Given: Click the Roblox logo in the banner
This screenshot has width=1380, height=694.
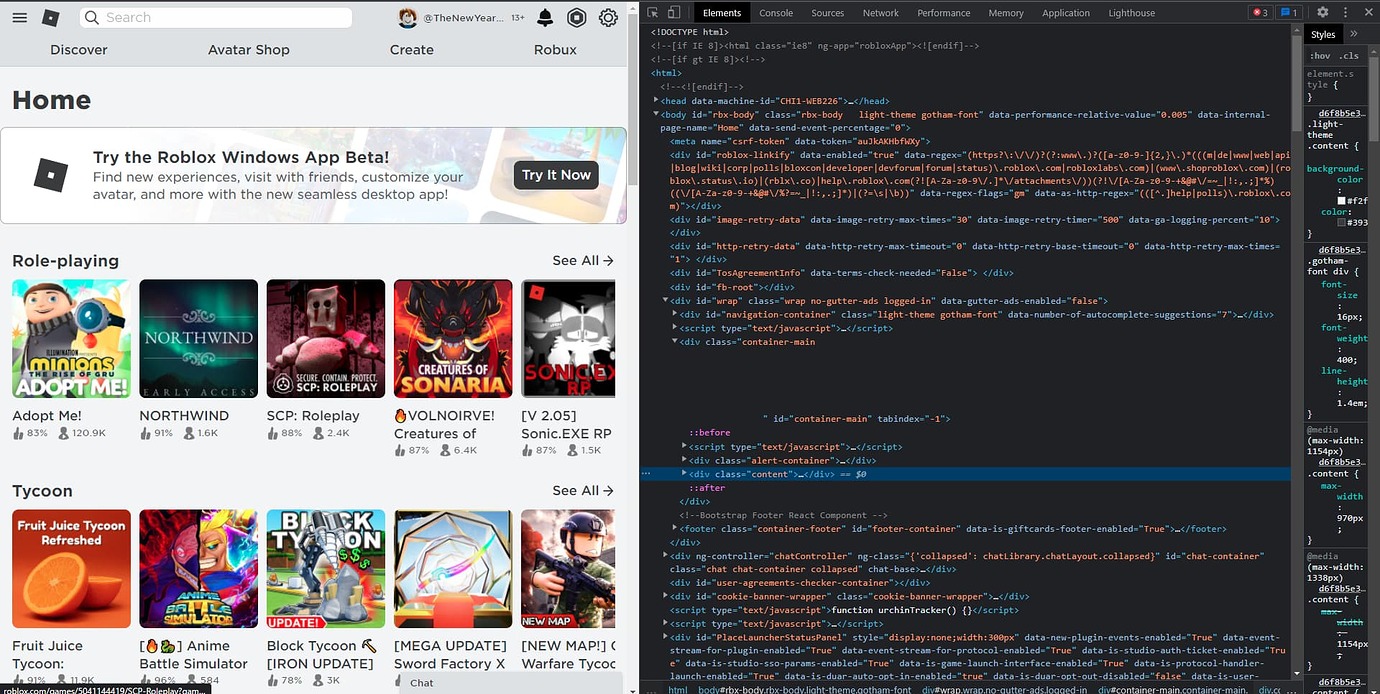Looking at the screenshot, I should [50, 176].
